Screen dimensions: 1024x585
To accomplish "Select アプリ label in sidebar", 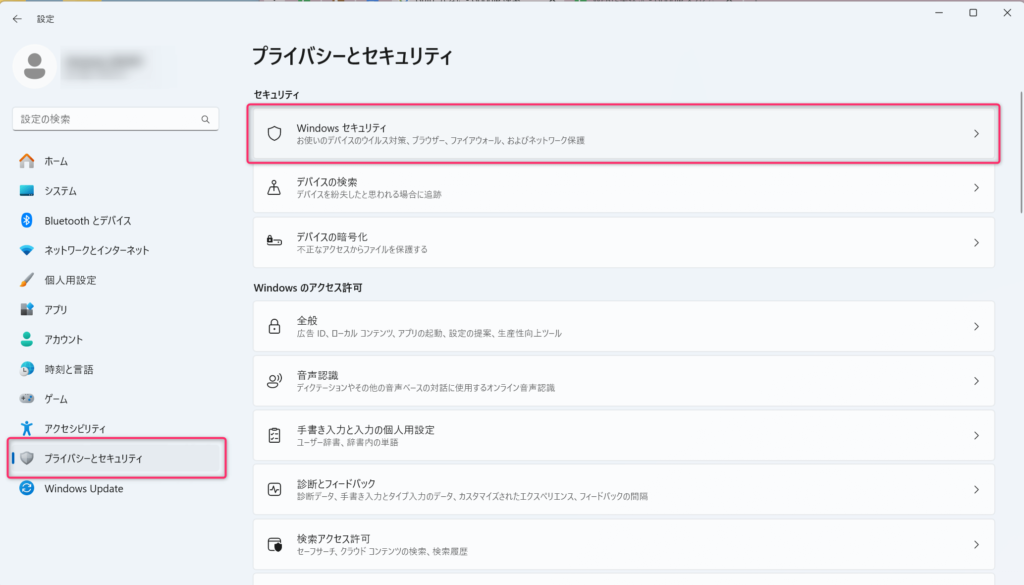I will pos(56,309).
